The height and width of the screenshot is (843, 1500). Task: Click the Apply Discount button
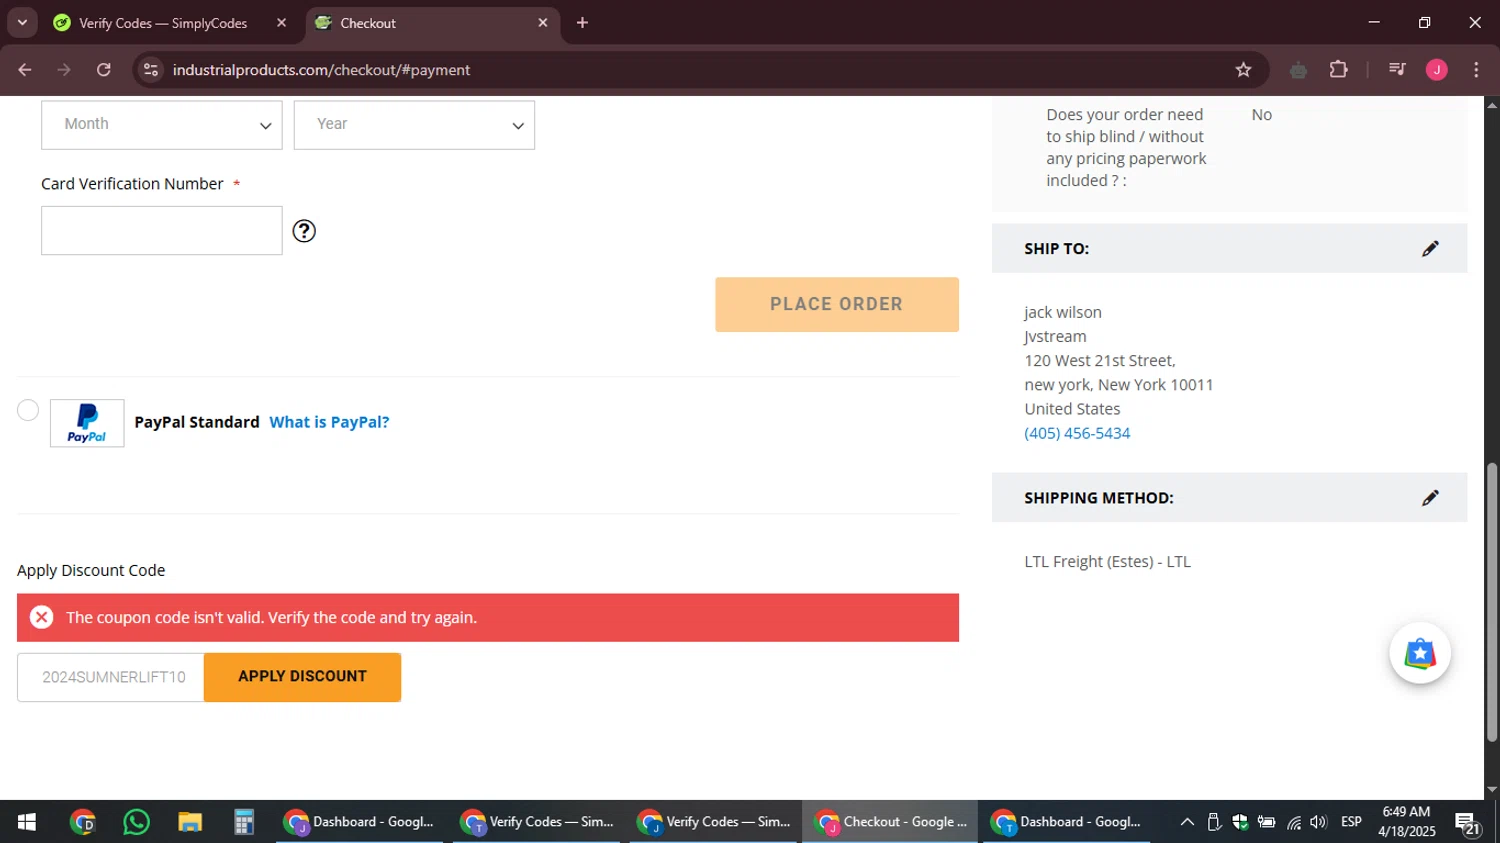point(302,677)
